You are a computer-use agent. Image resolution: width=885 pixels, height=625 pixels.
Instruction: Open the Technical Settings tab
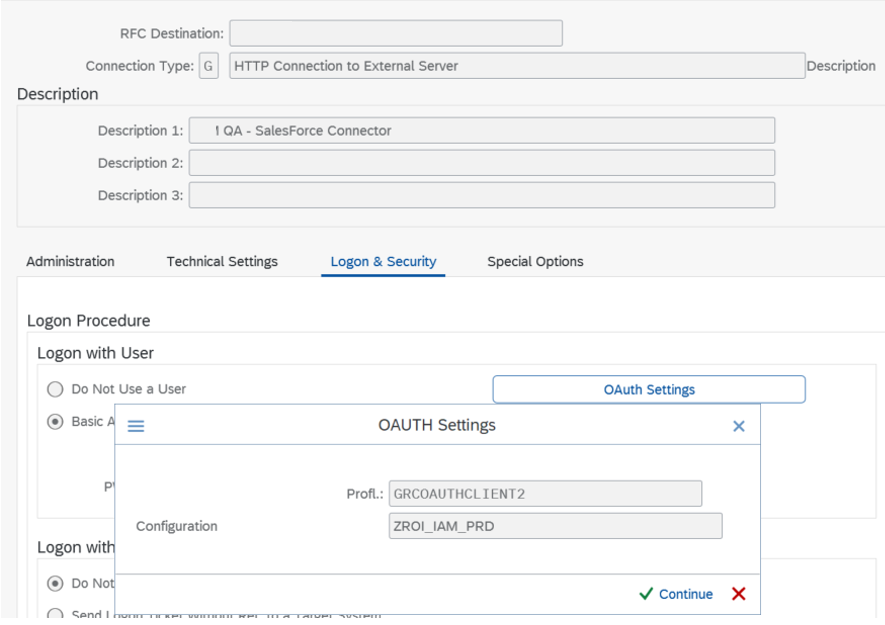(222, 261)
